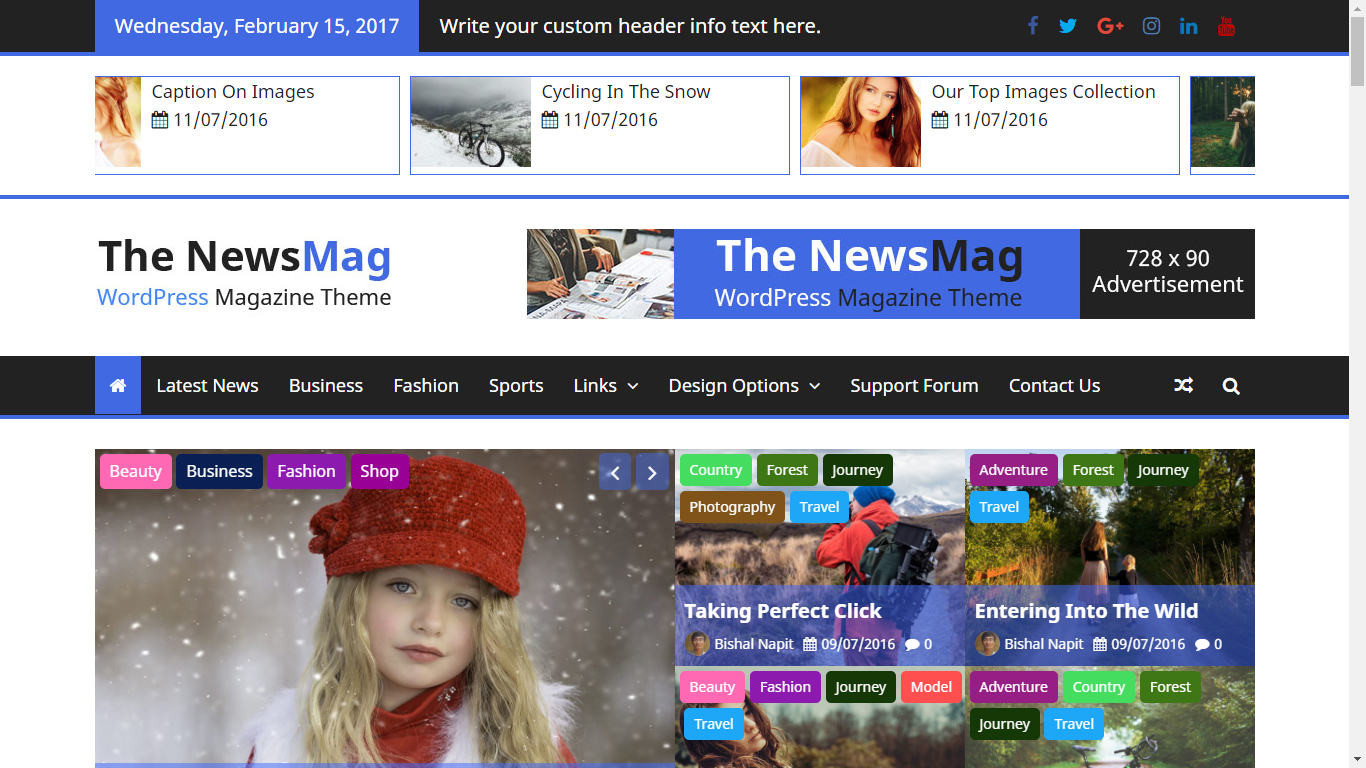1366x768 pixels.
Task: Click comment count on Taking Perfect Click
Action: pyautogui.click(x=918, y=644)
